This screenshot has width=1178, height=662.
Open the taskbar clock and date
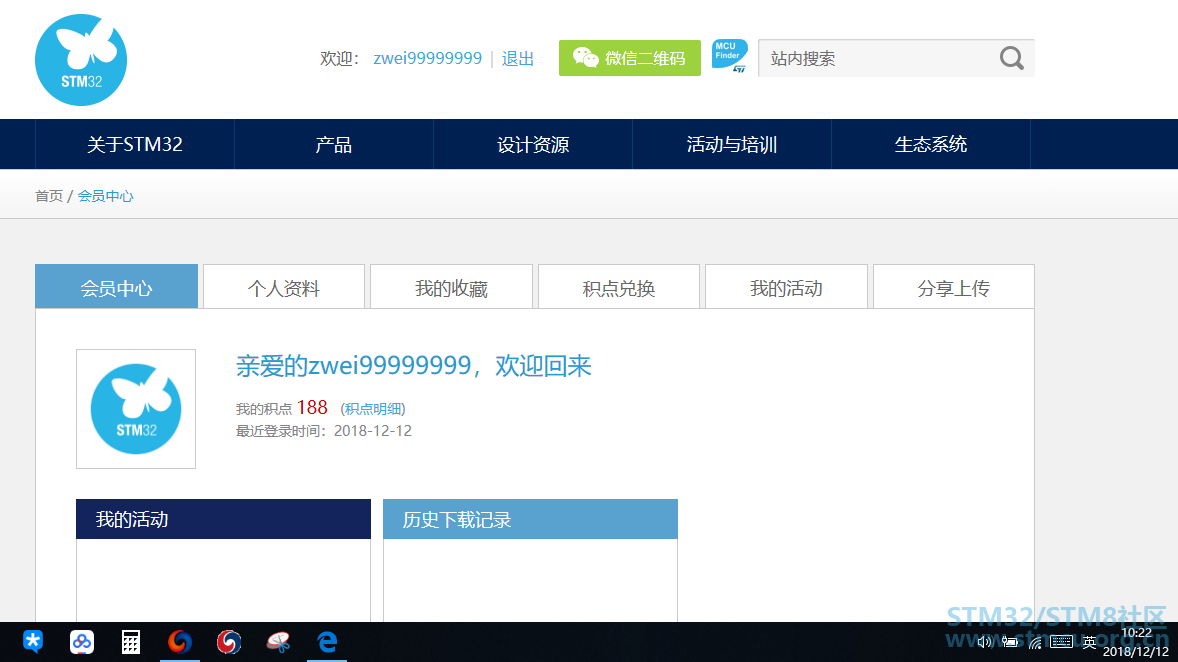pos(1136,642)
